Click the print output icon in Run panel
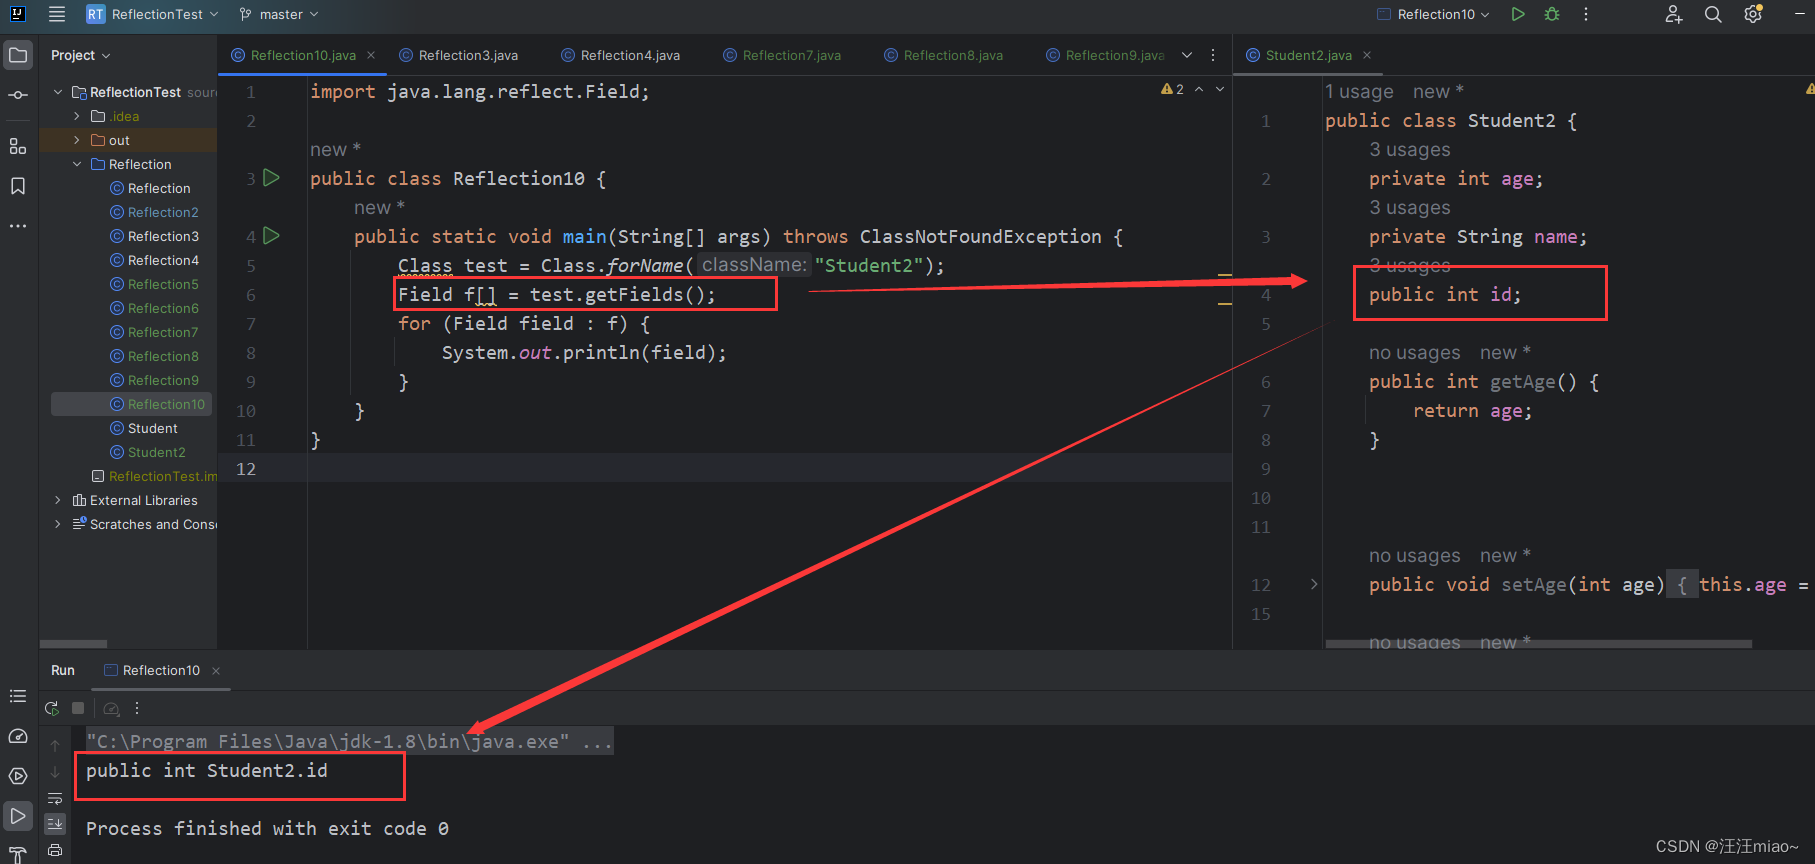This screenshot has height=864, width=1815. pos(55,850)
